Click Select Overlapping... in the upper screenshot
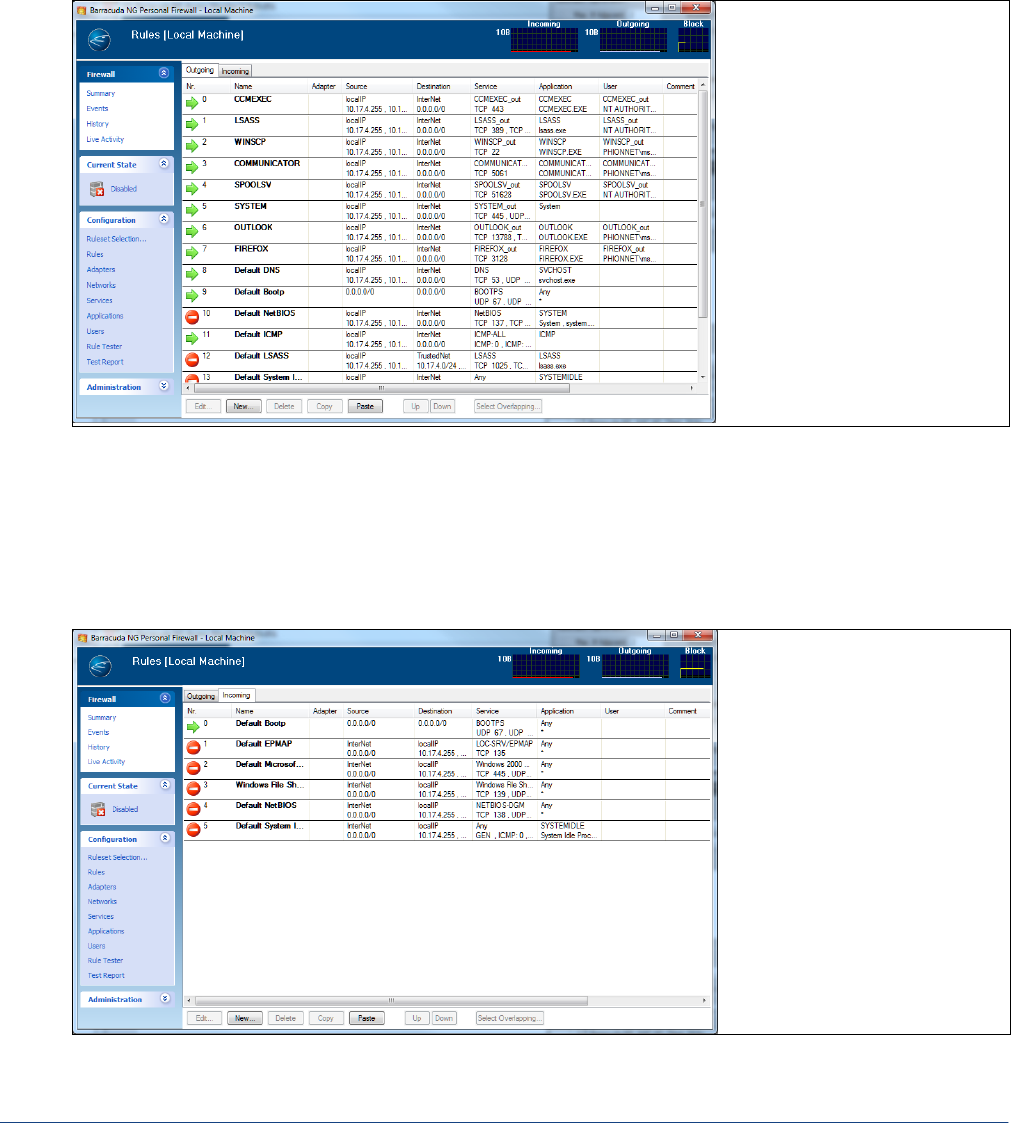 pos(508,406)
